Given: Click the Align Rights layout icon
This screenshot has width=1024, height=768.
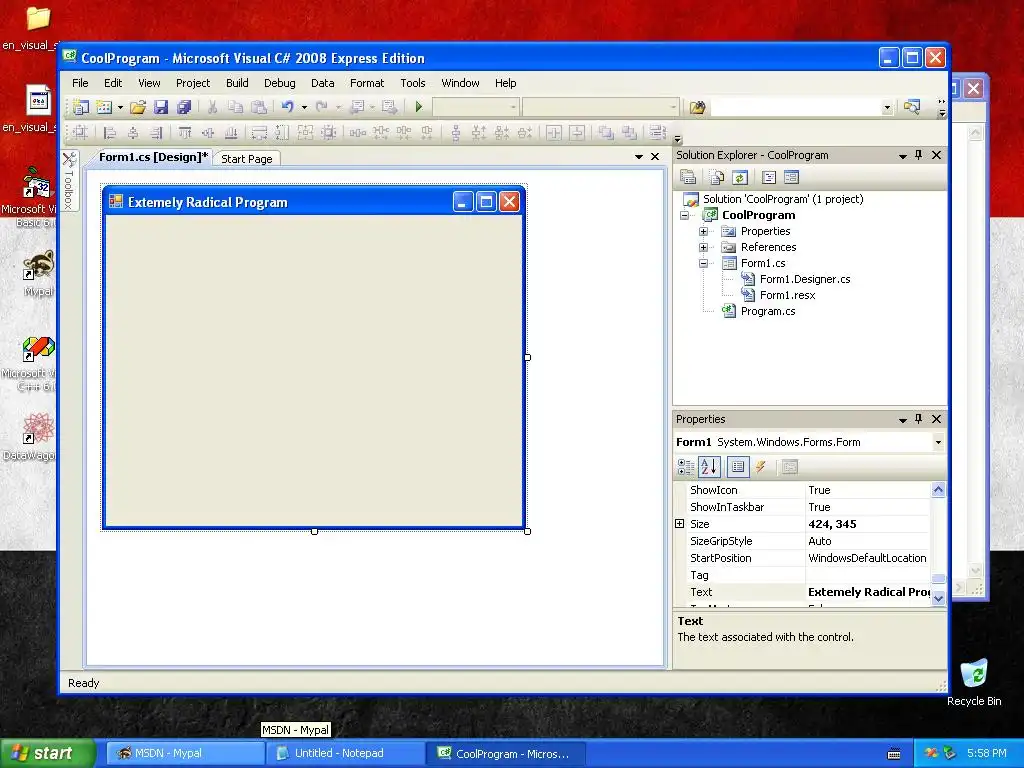Looking at the screenshot, I should click(156, 133).
